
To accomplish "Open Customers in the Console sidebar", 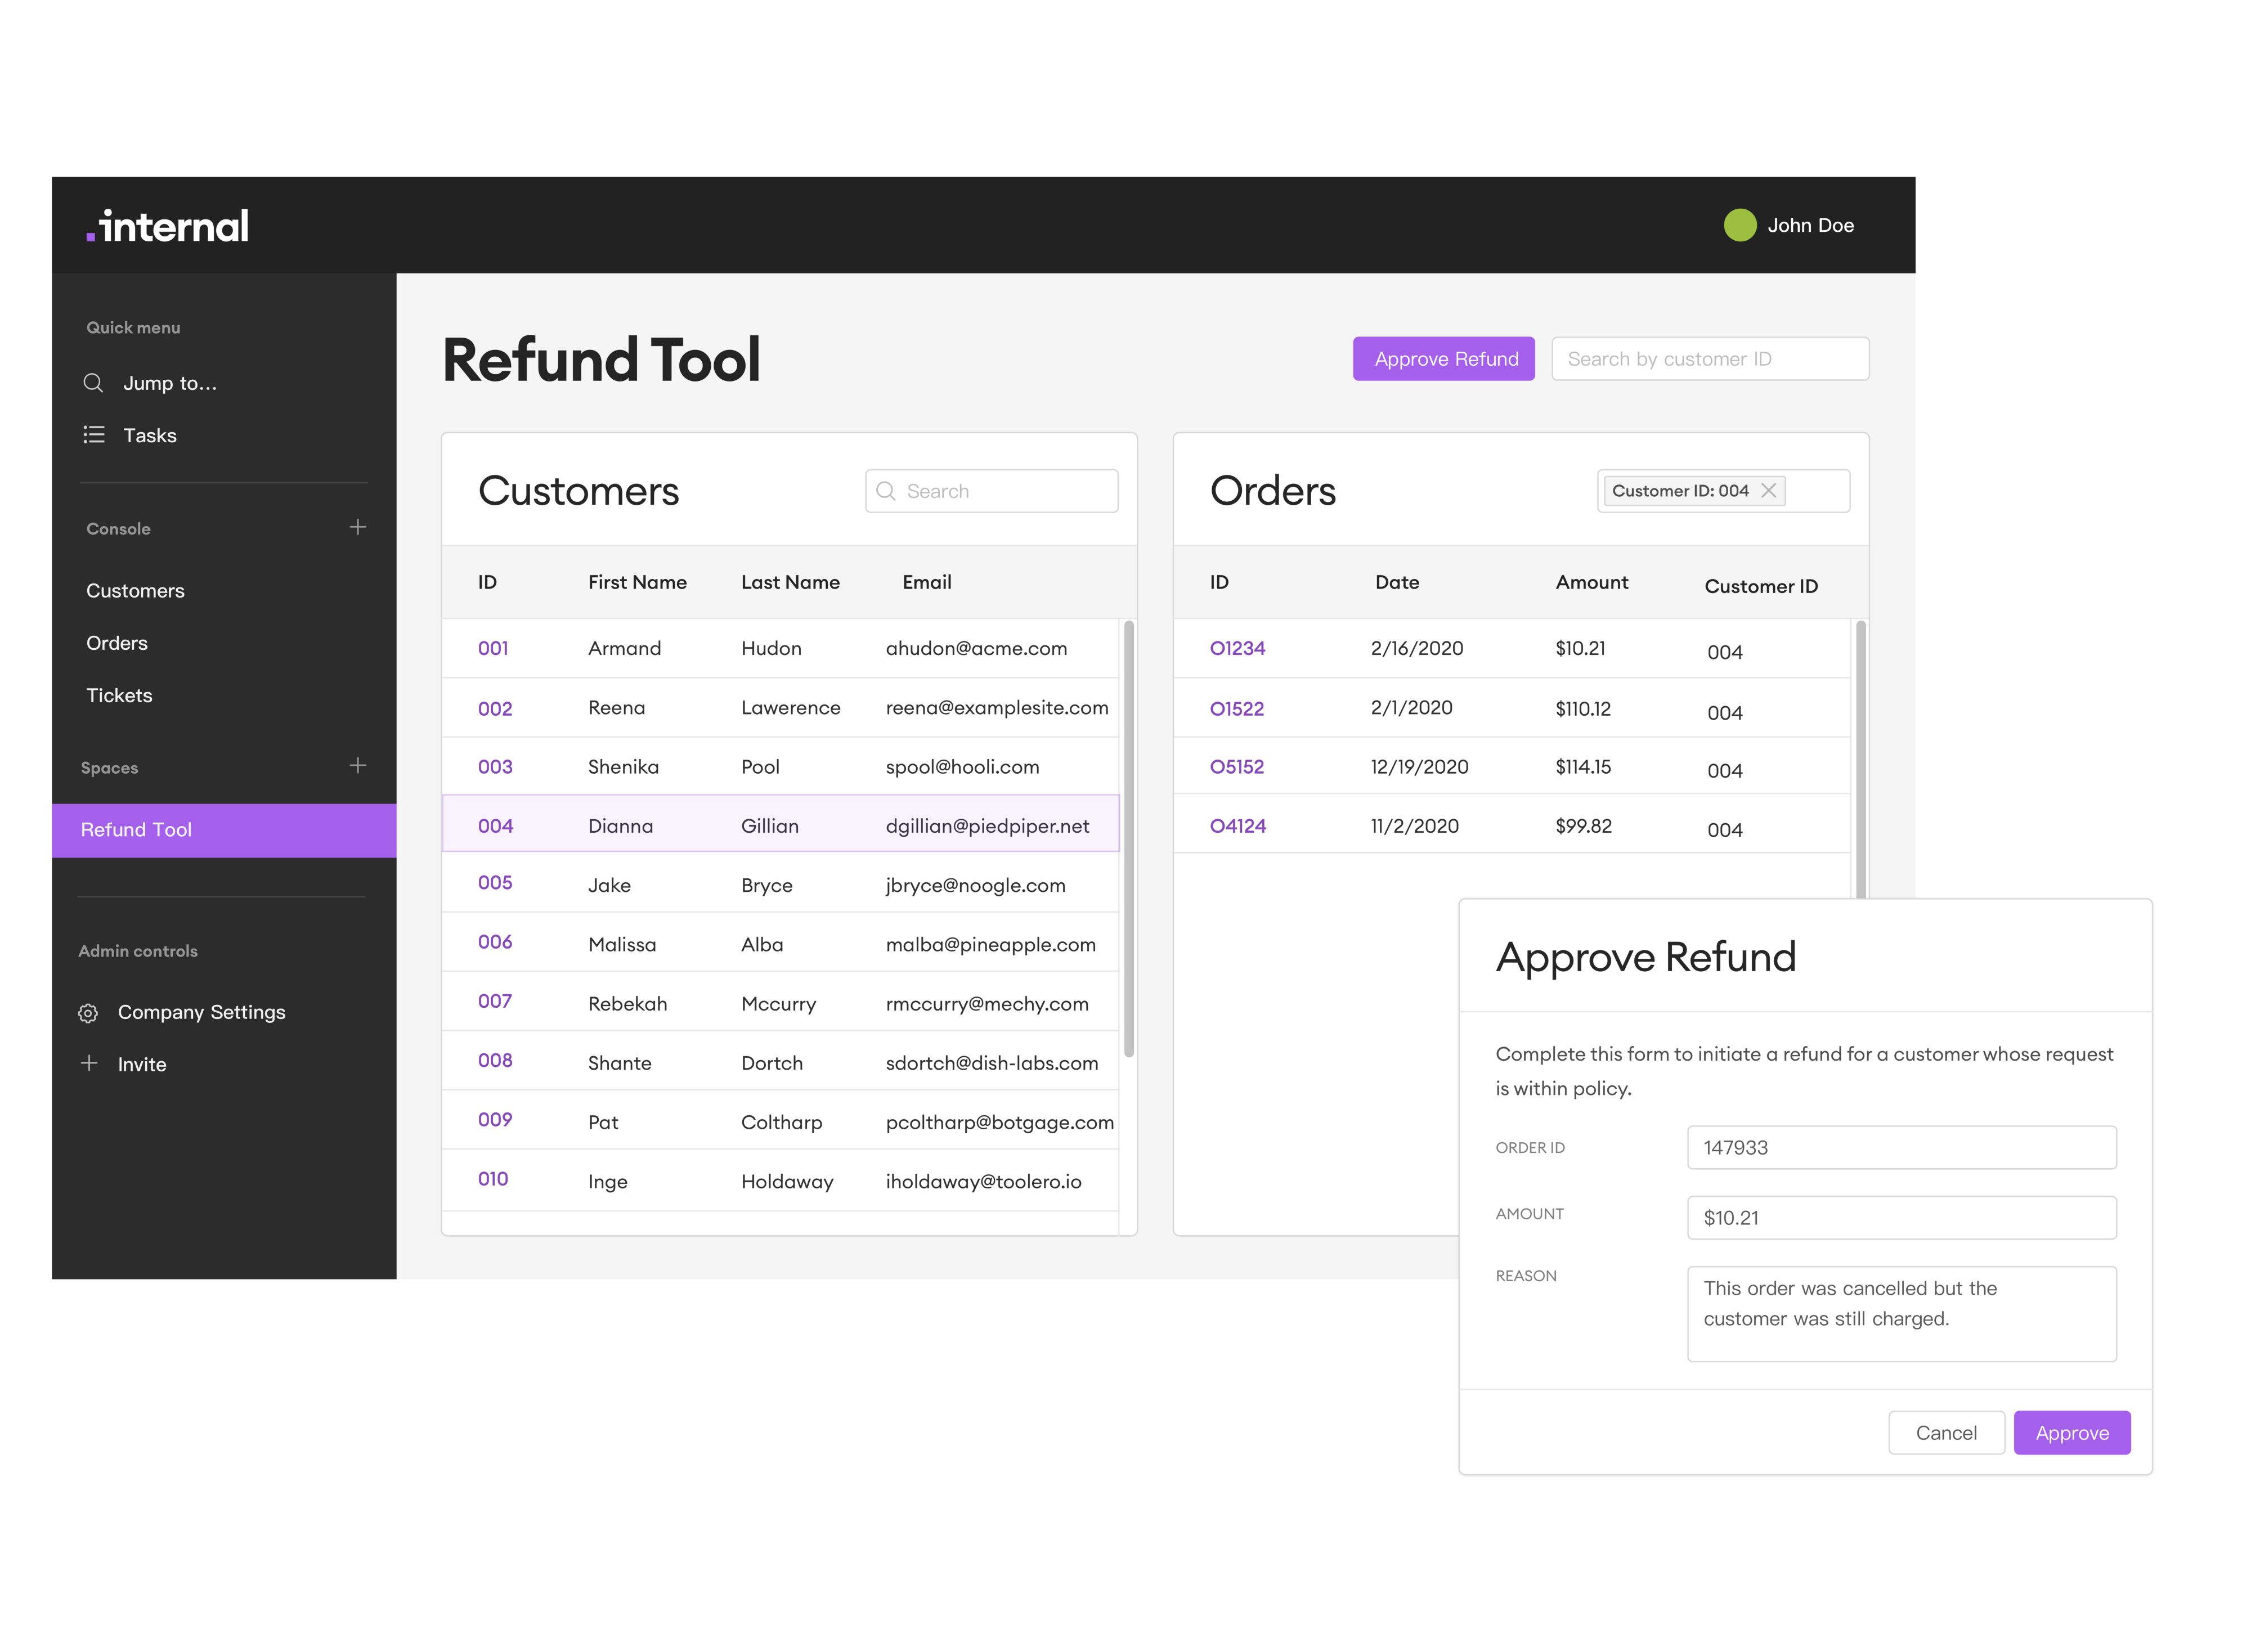I will coord(135,591).
